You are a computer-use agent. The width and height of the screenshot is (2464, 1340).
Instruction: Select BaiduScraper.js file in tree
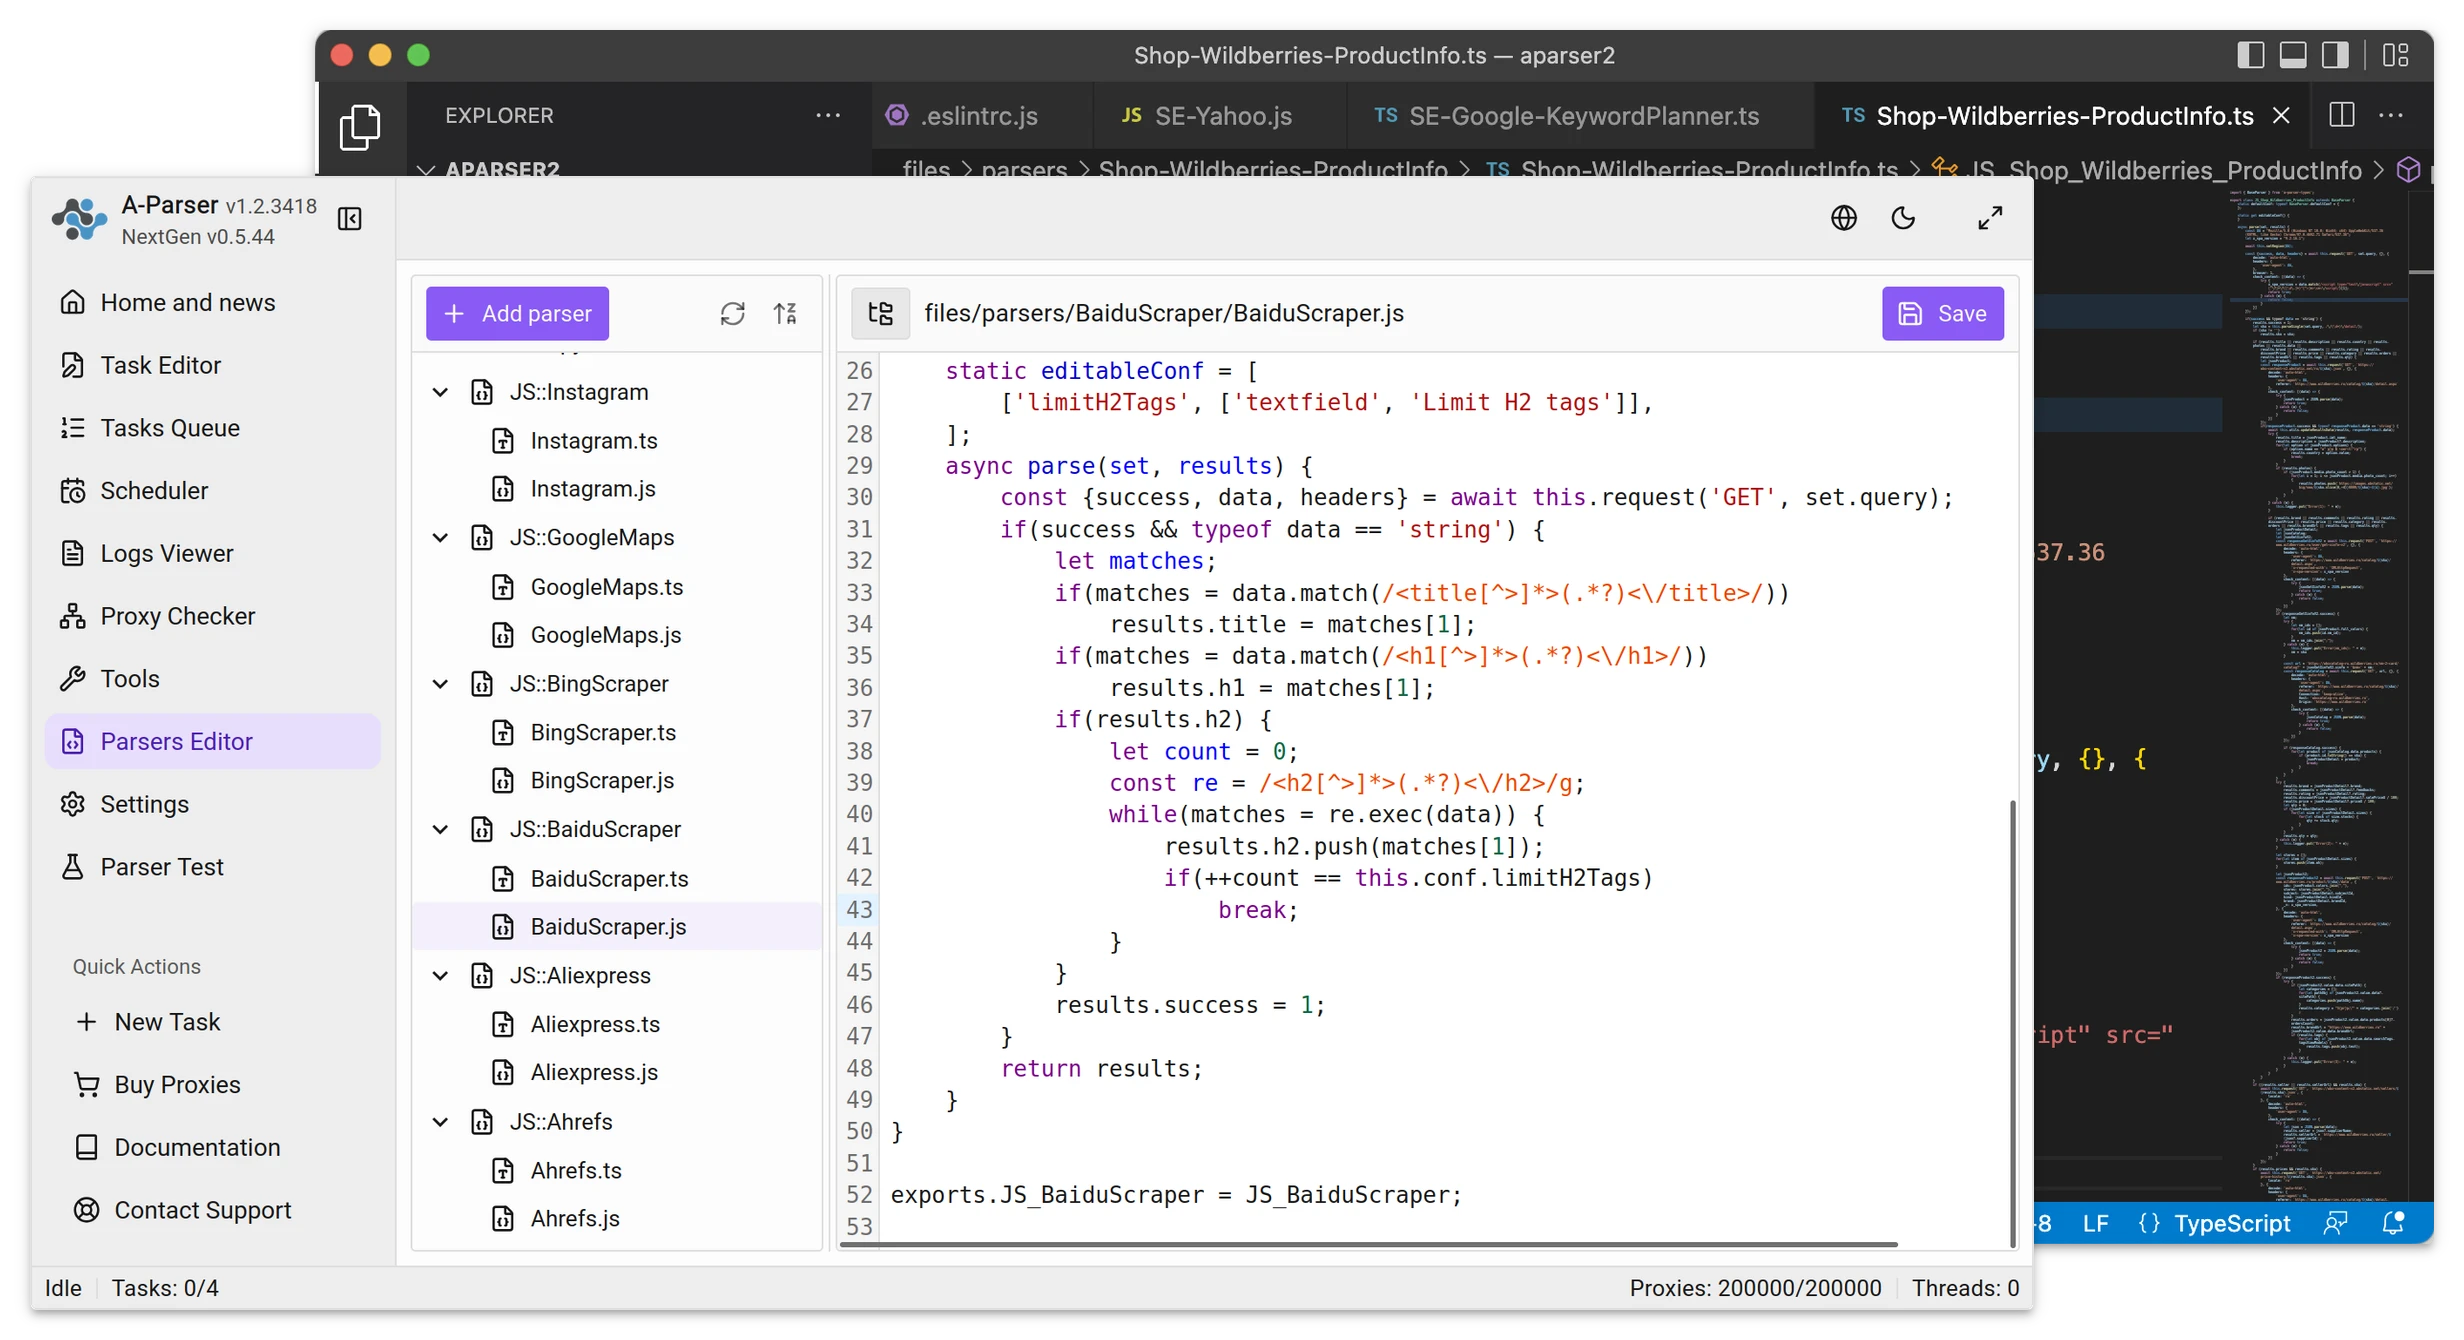[x=617, y=927]
